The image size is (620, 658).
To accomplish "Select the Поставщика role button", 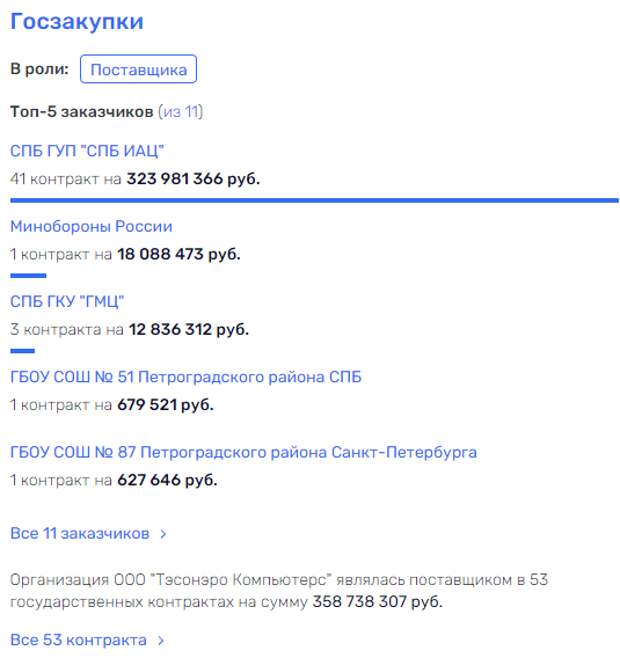I will coord(138,69).
